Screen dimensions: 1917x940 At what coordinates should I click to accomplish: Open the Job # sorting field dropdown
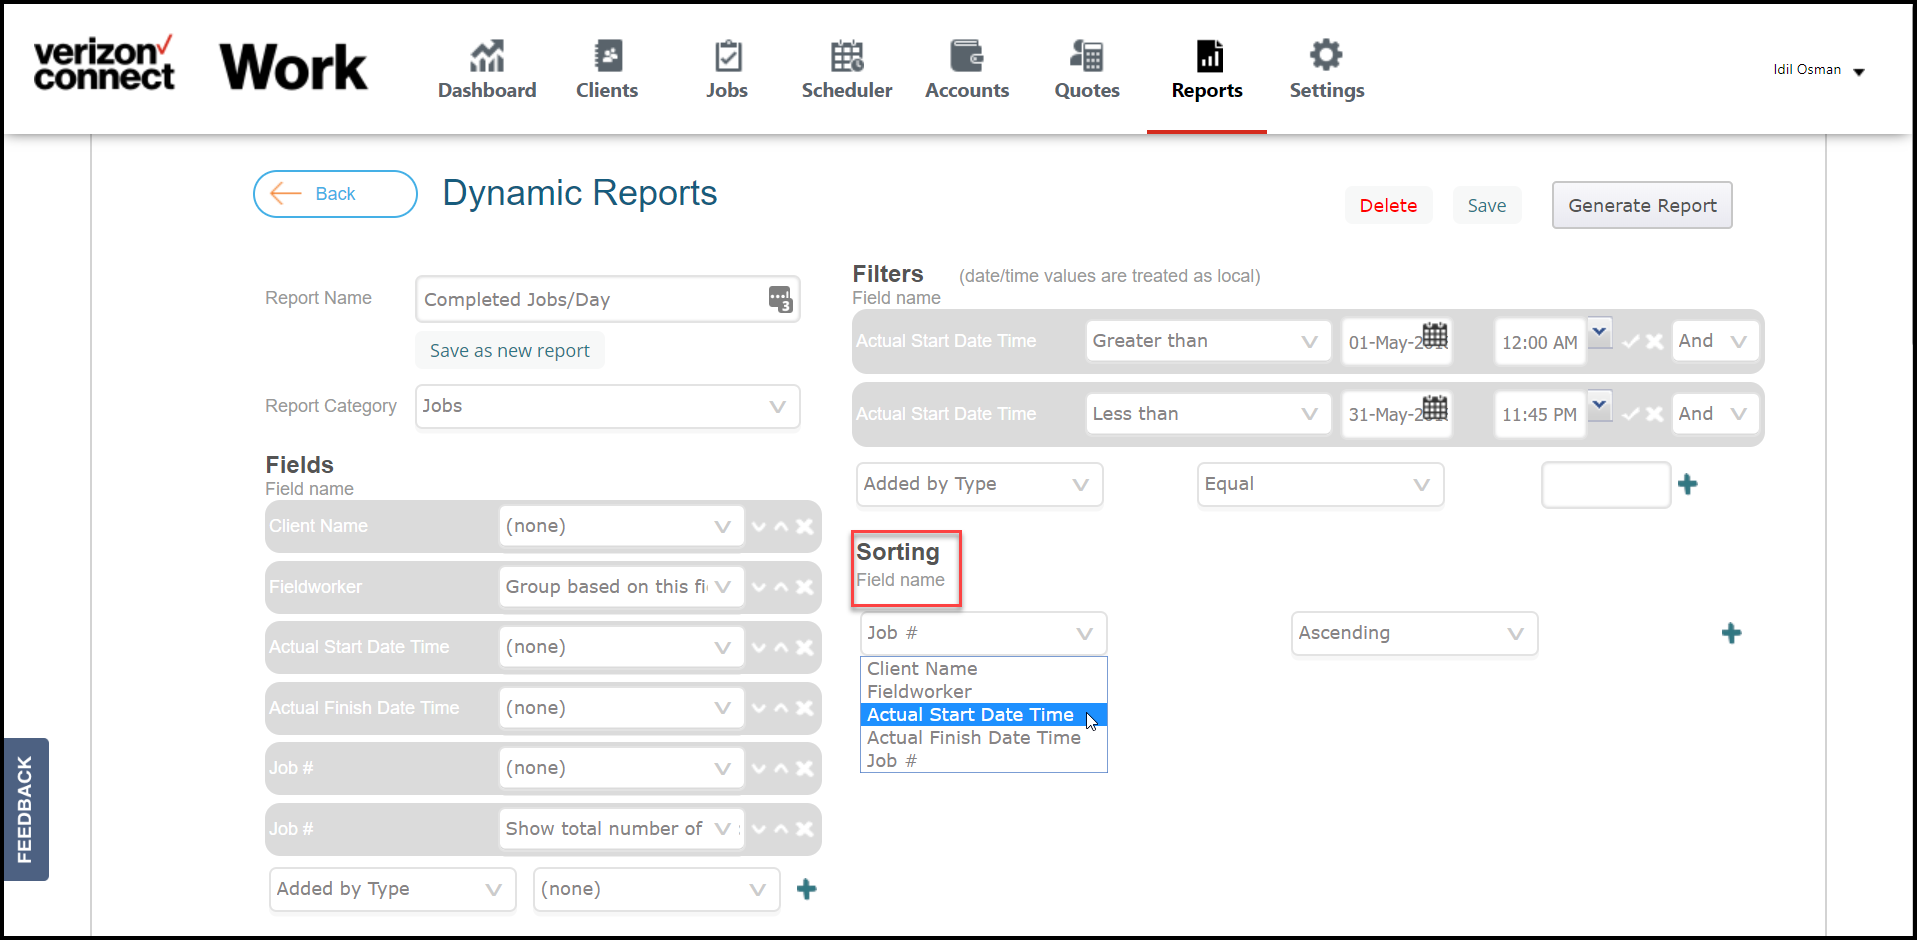pyautogui.click(x=984, y=633)
